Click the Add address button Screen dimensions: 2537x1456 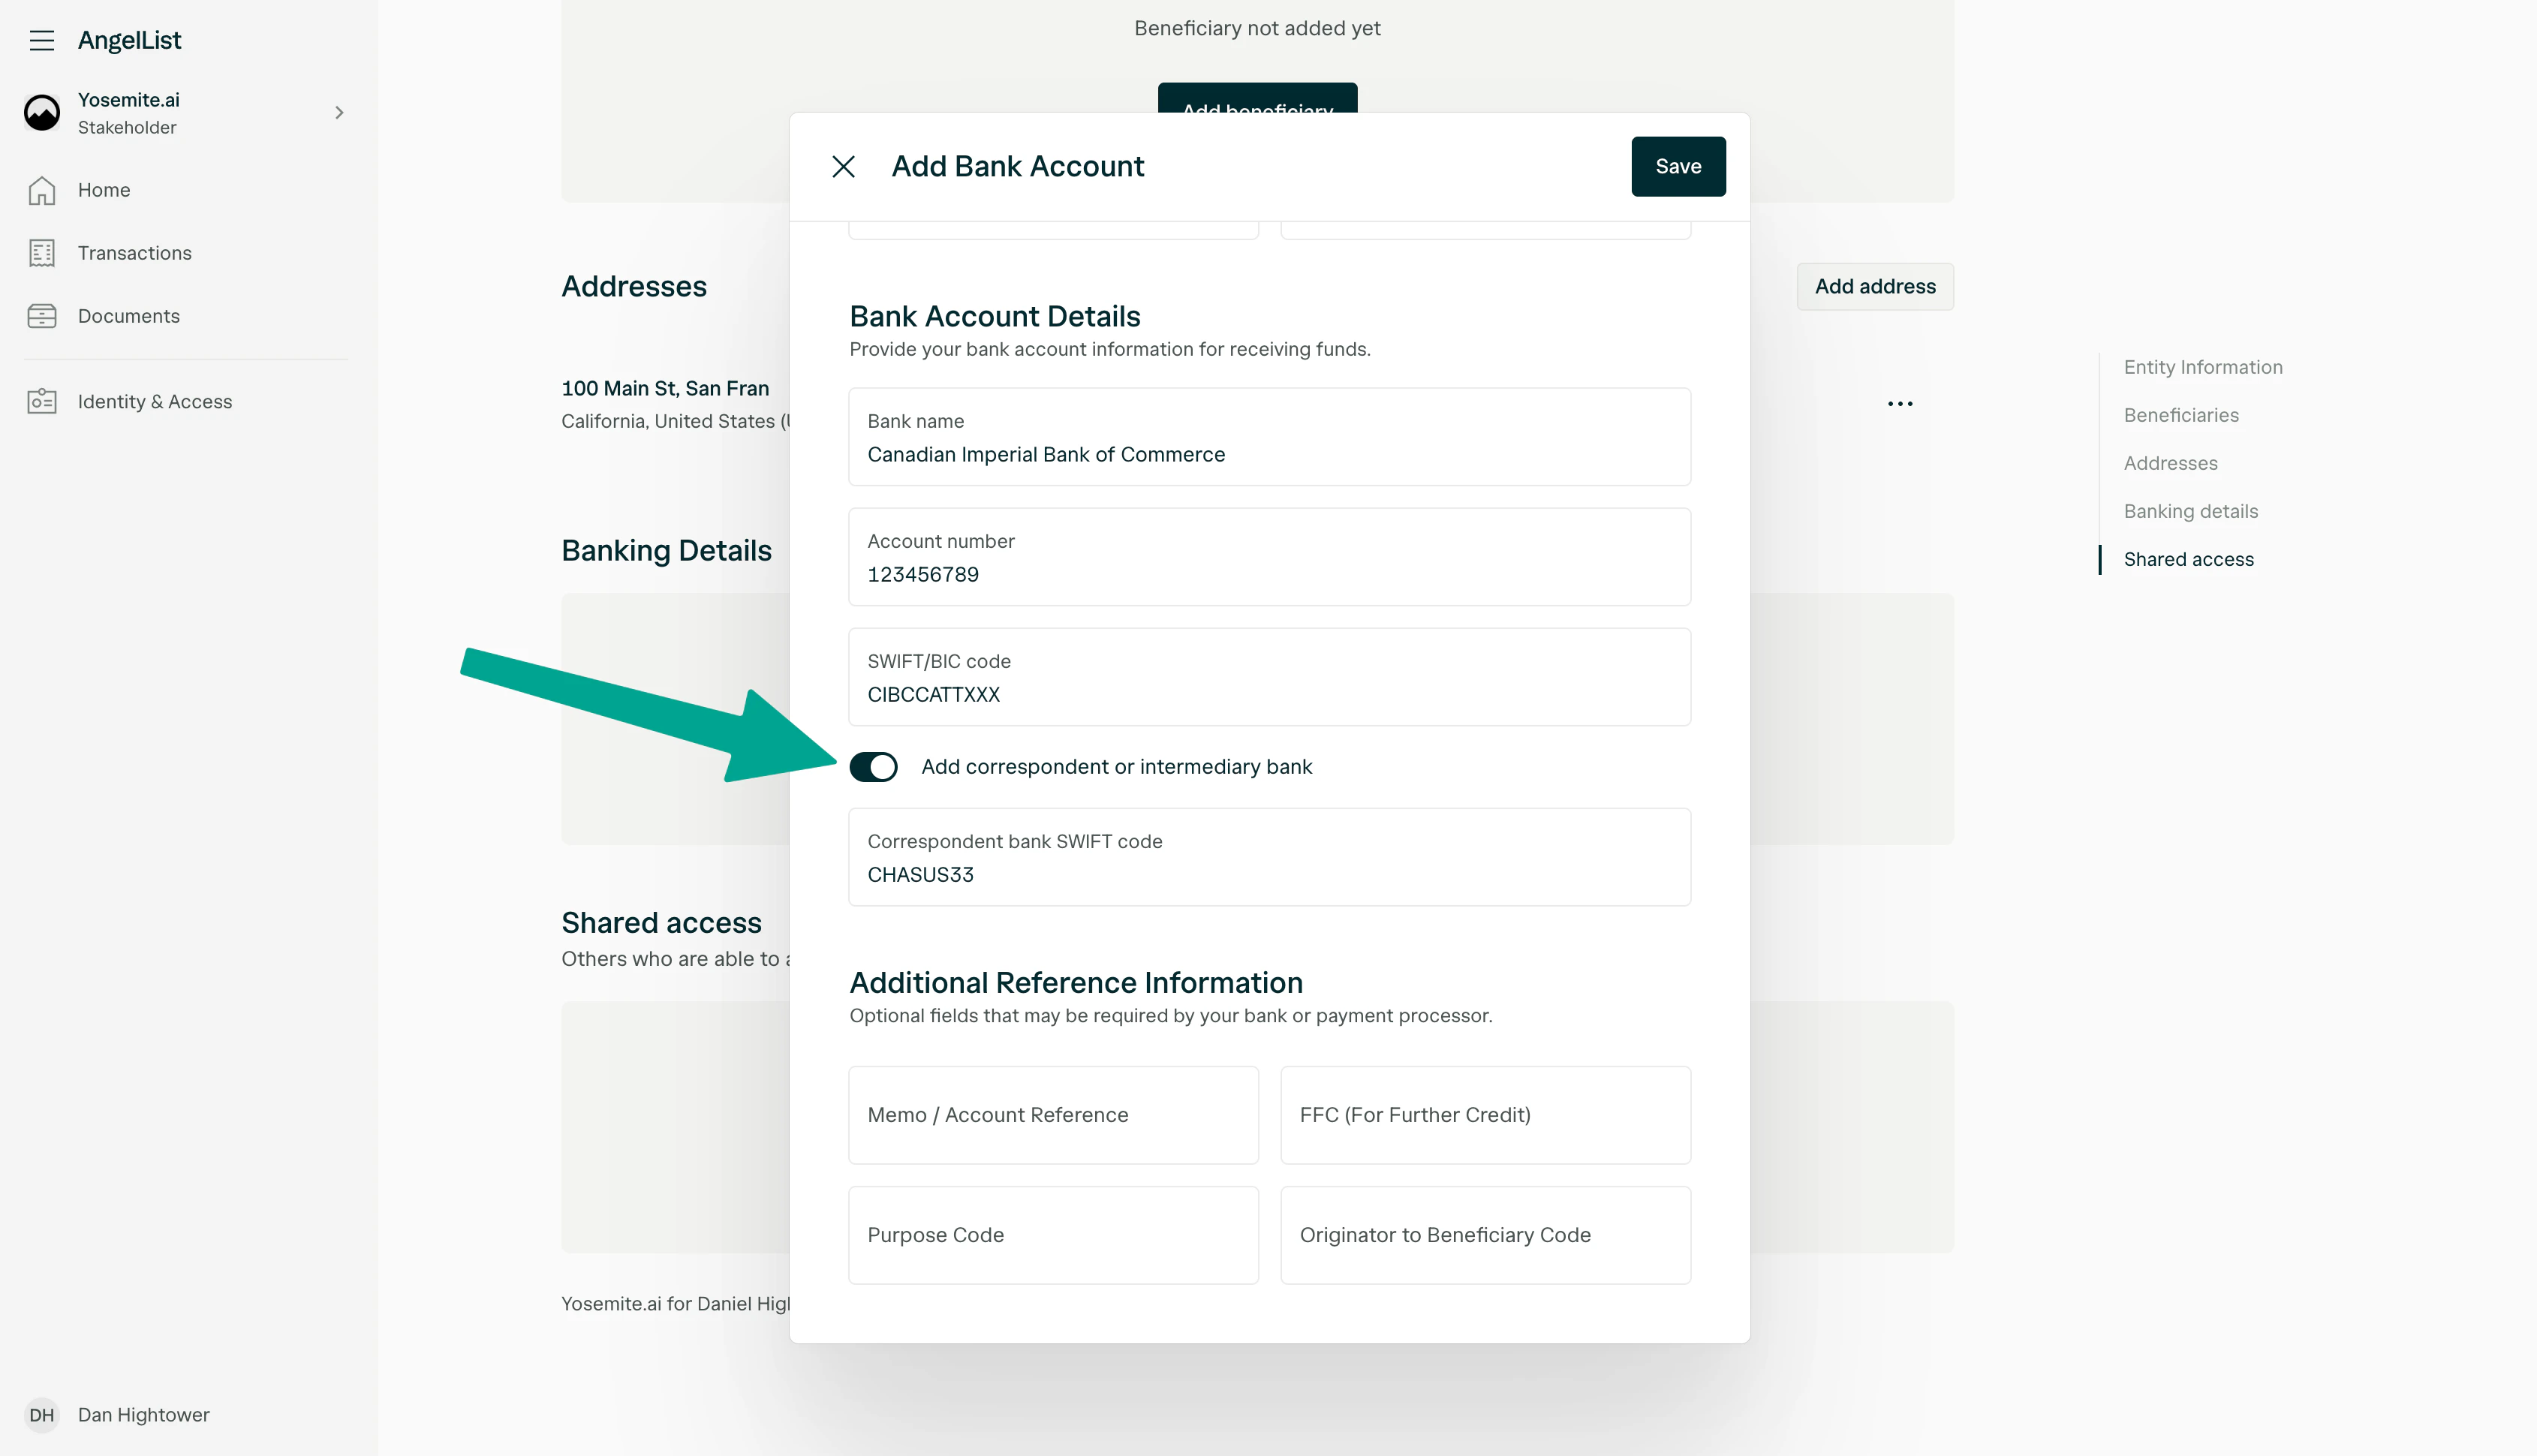1874,286
